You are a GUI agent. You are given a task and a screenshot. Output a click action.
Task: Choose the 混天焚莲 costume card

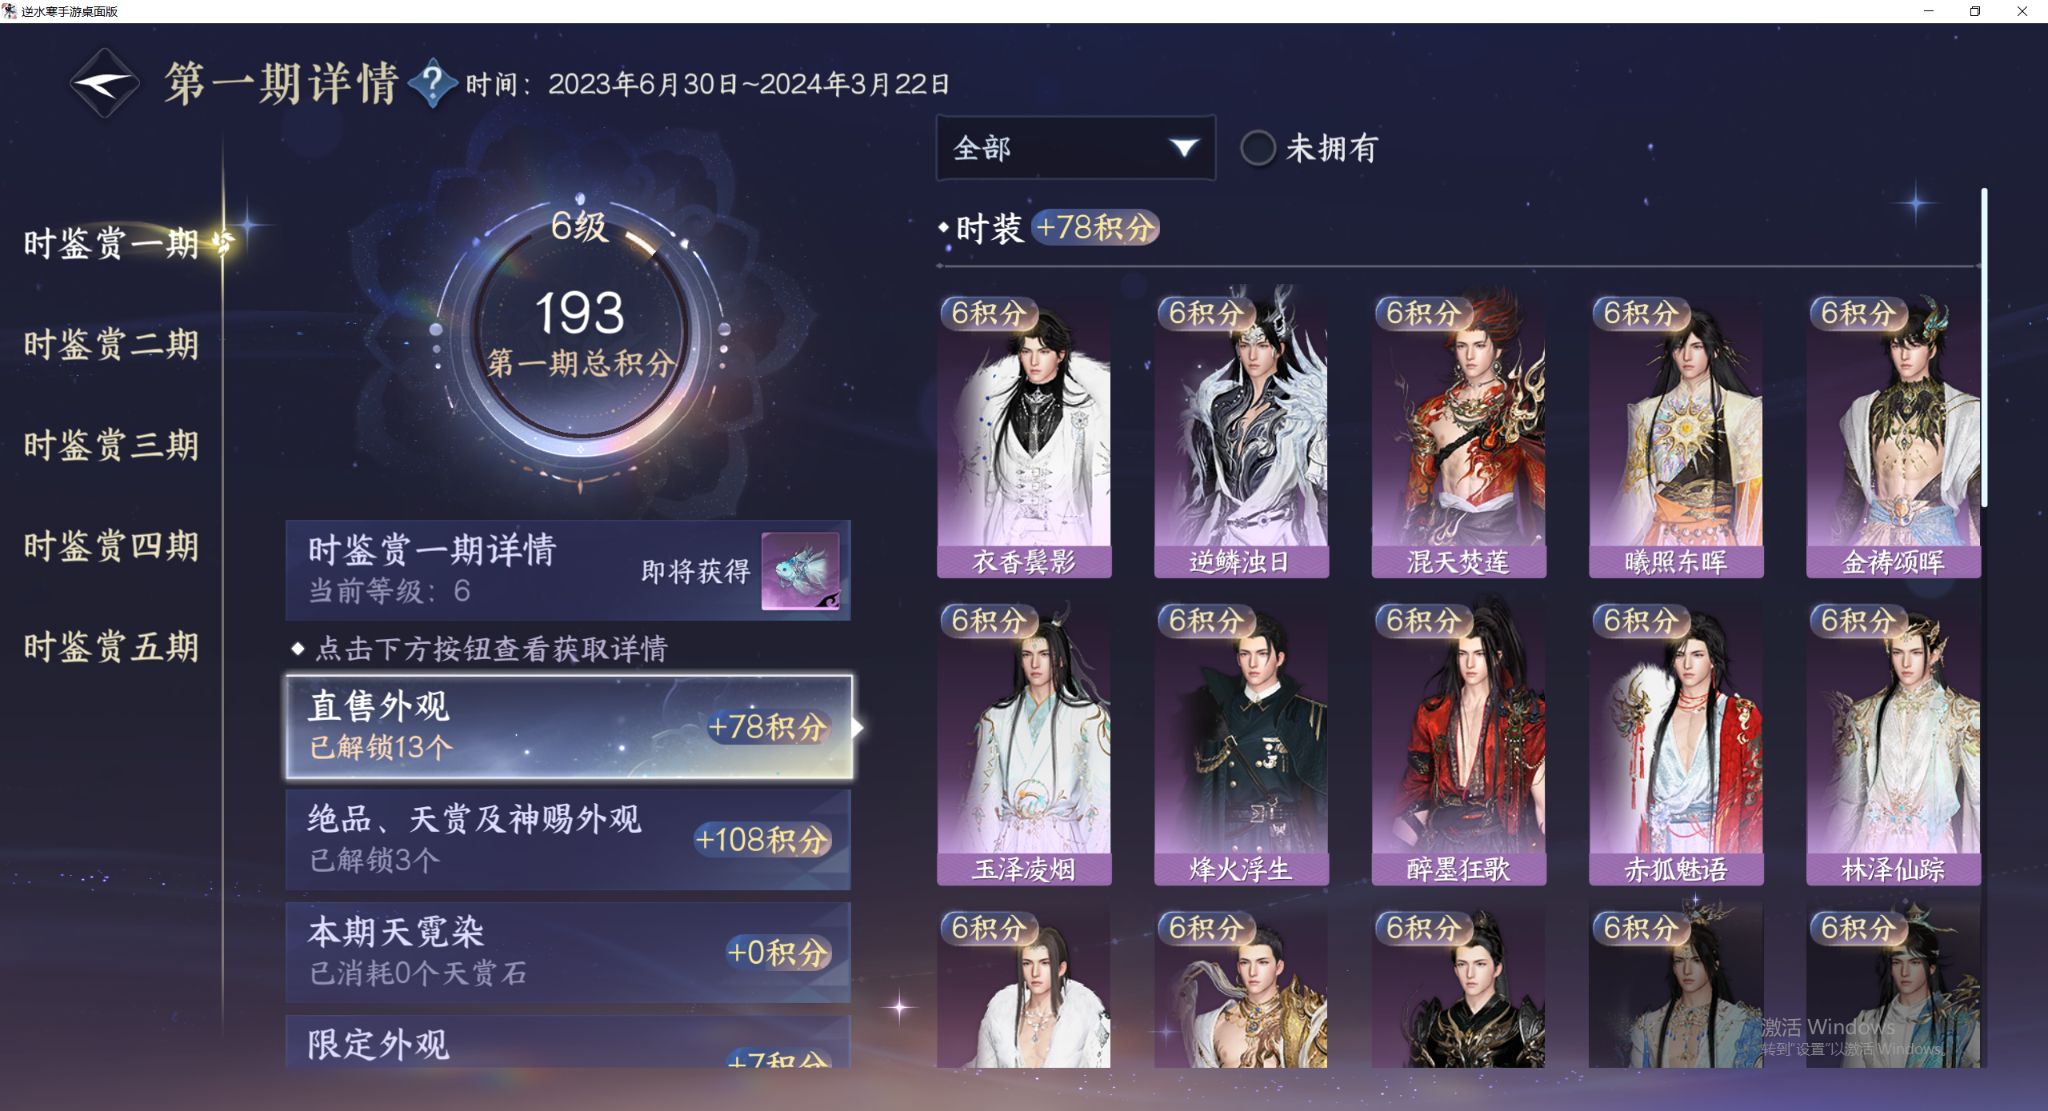(x=1459, y=436)
